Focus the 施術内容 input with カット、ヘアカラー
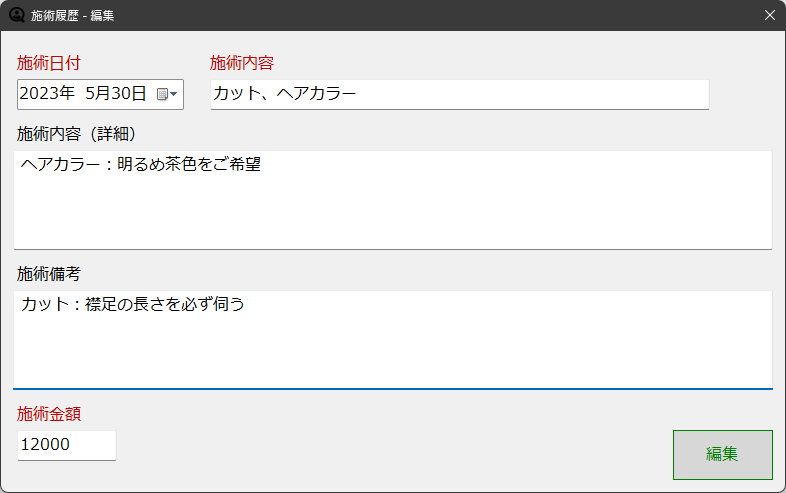 (459, 95)
